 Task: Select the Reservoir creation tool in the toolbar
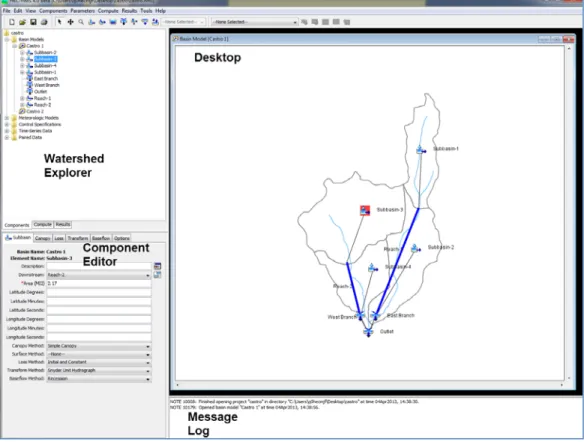point(113,22)
